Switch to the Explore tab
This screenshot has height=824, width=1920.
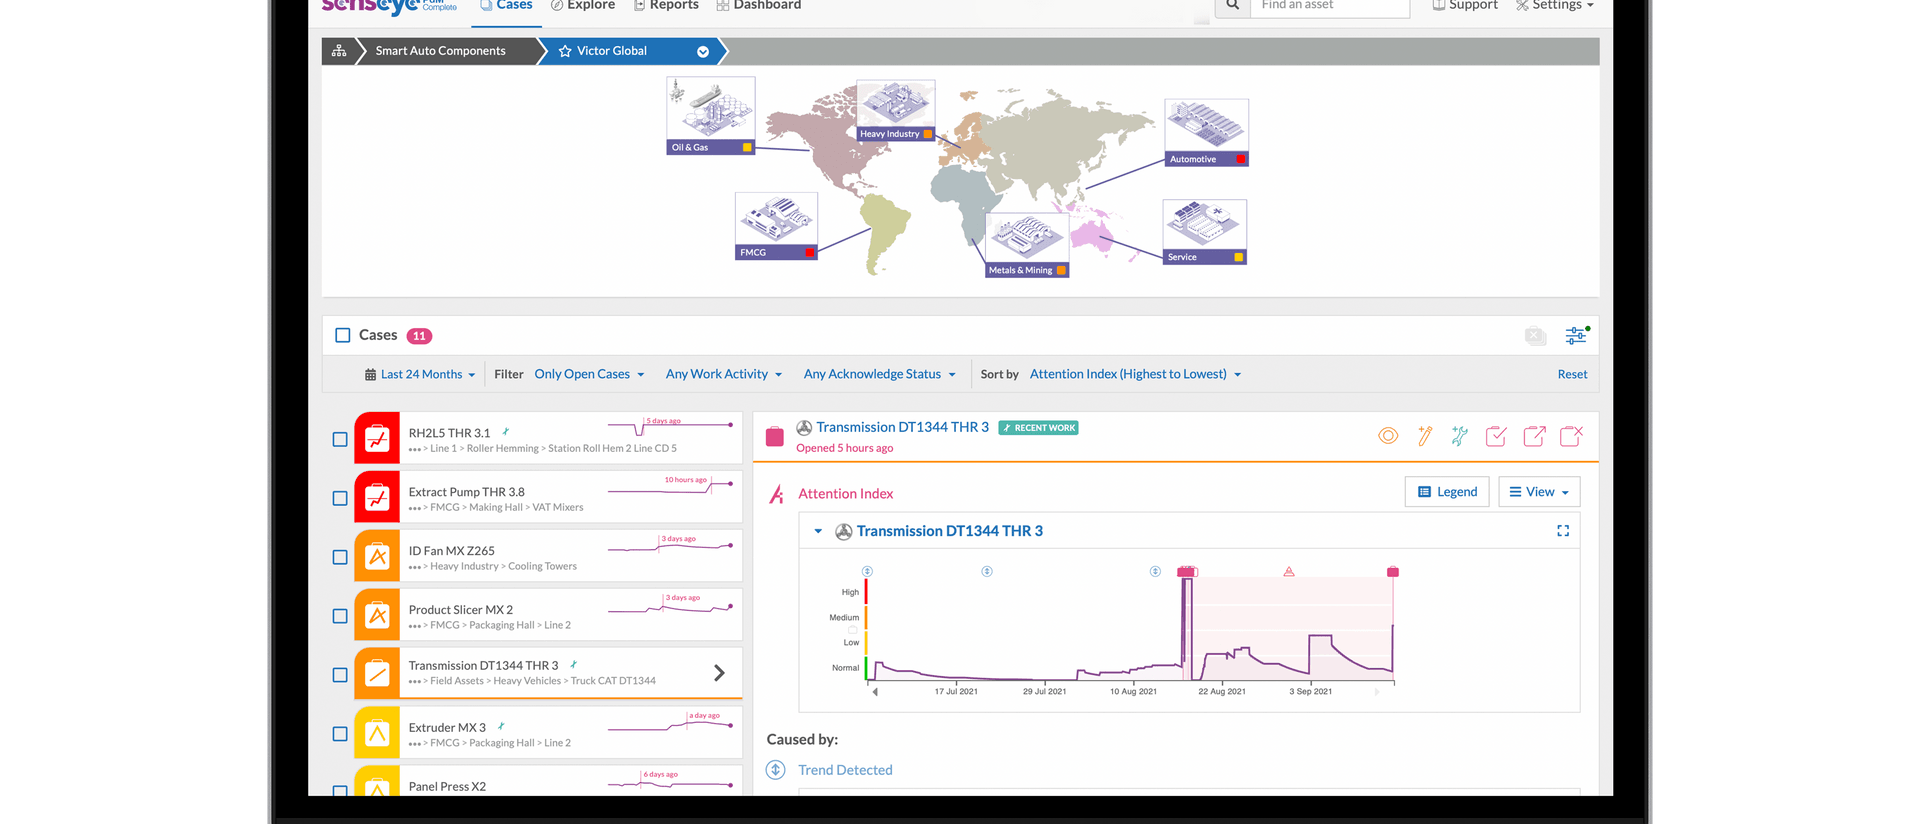[583, 6]
